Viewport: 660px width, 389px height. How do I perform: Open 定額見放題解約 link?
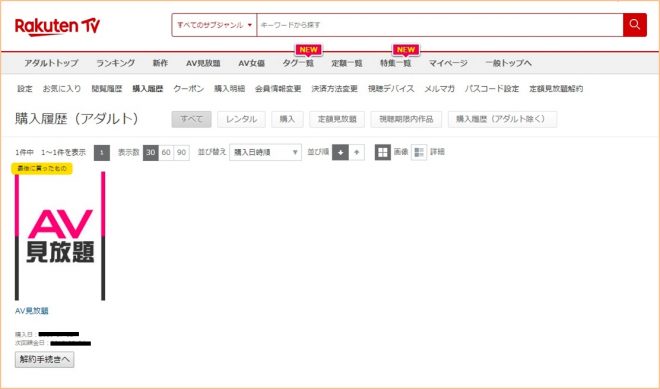[x=556, y=89]
